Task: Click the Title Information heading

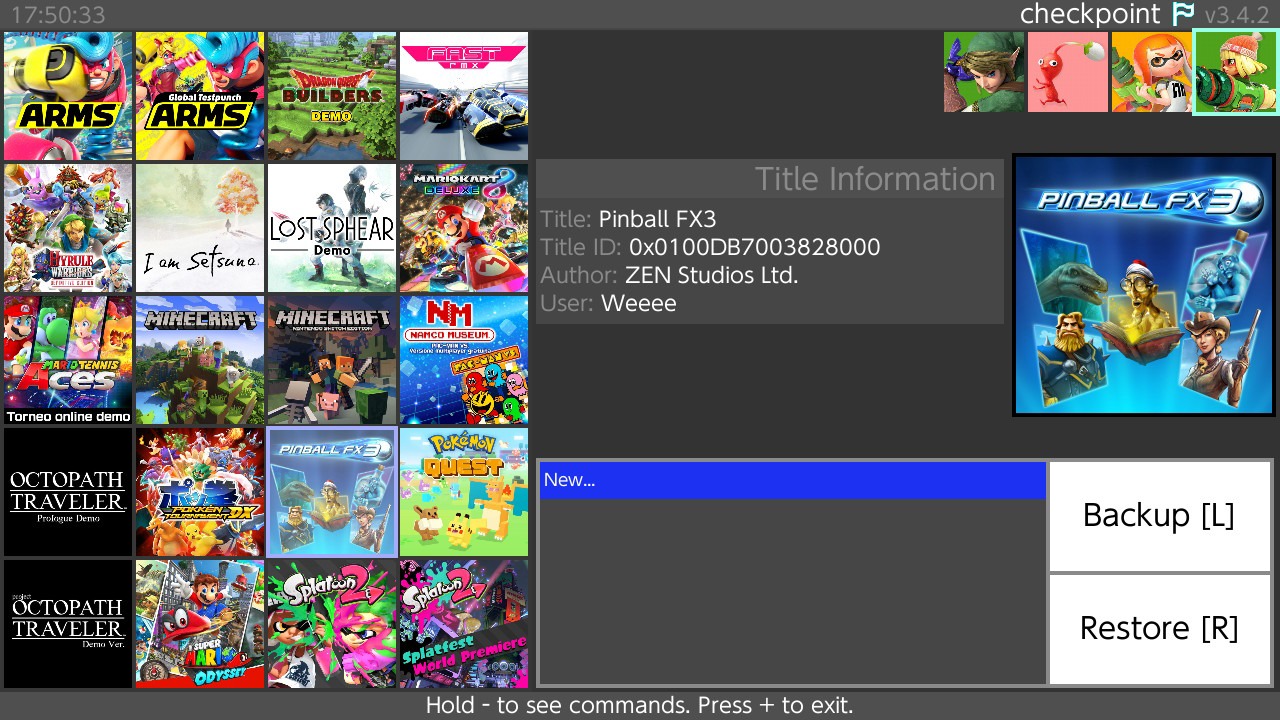Action: click(875, 179)
